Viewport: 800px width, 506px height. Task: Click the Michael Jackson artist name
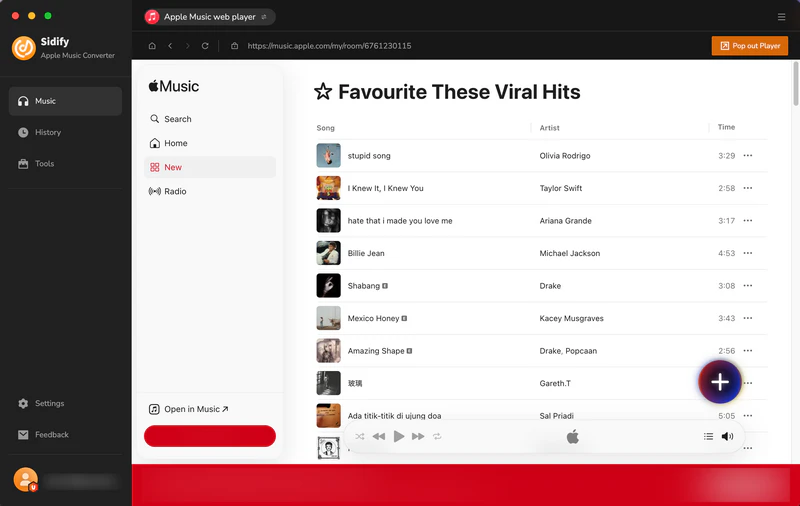tap(569, 253)
